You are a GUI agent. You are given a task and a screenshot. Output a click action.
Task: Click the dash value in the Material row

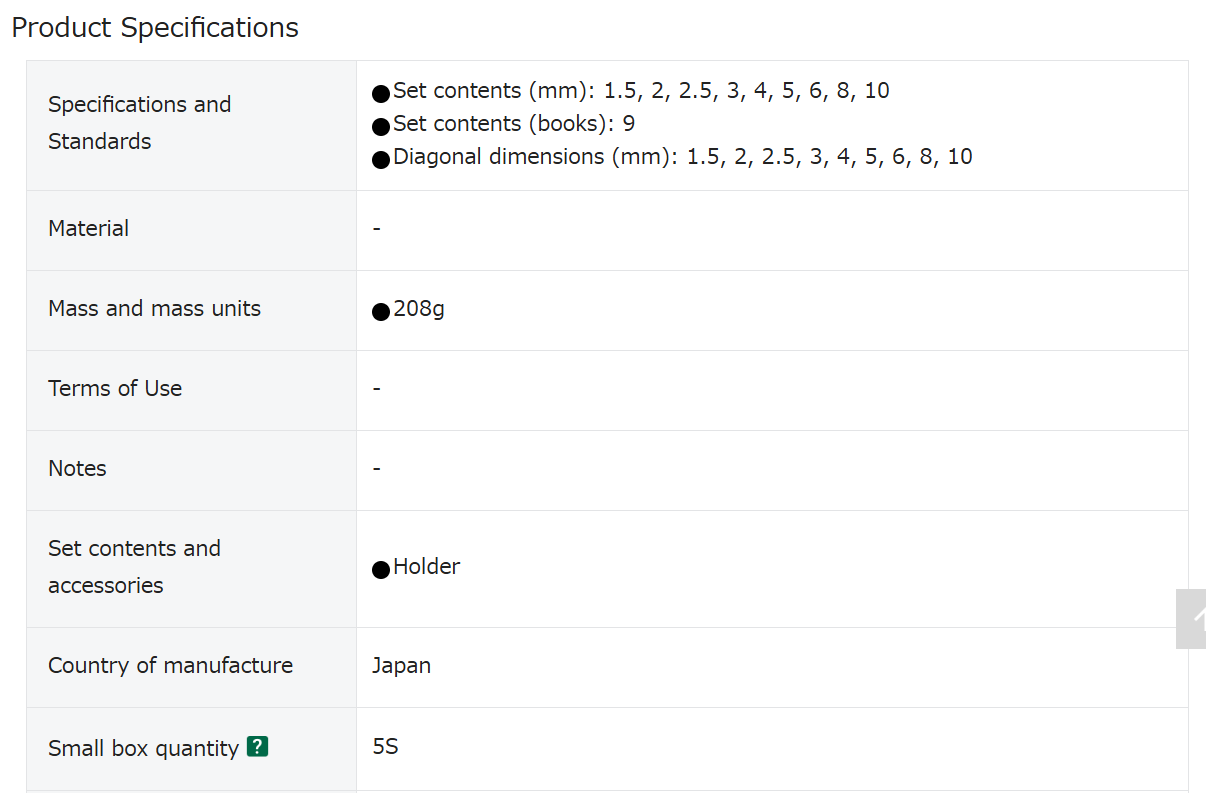click(376, 229)
